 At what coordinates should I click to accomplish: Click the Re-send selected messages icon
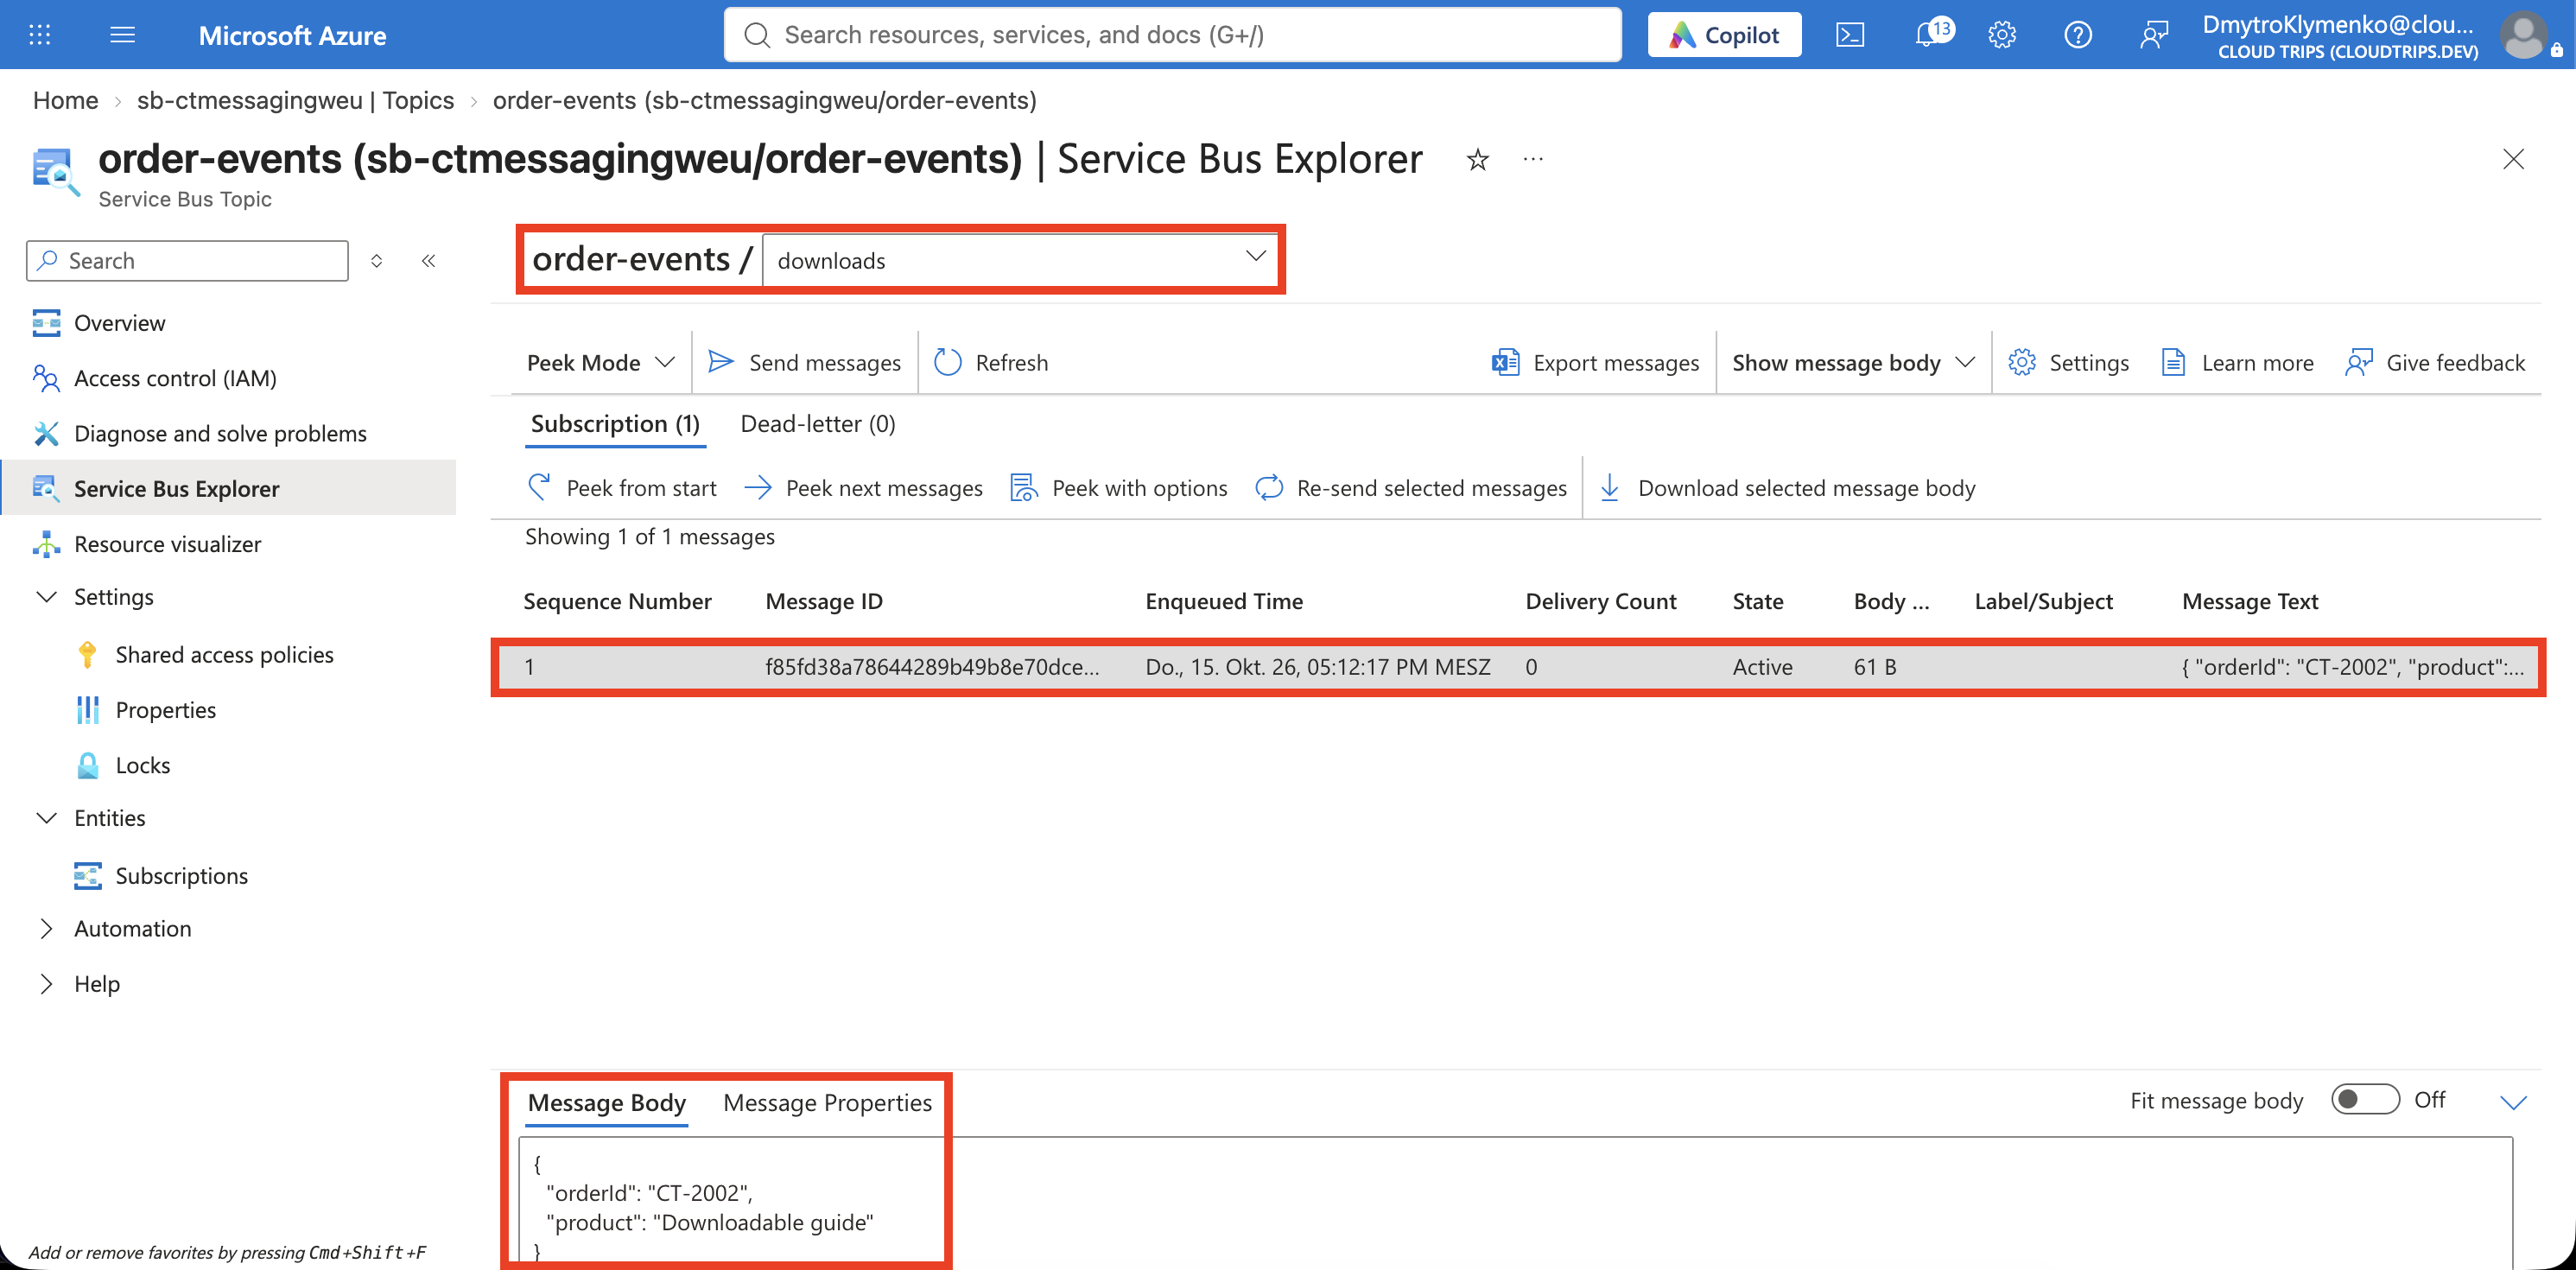point(1269,488)
